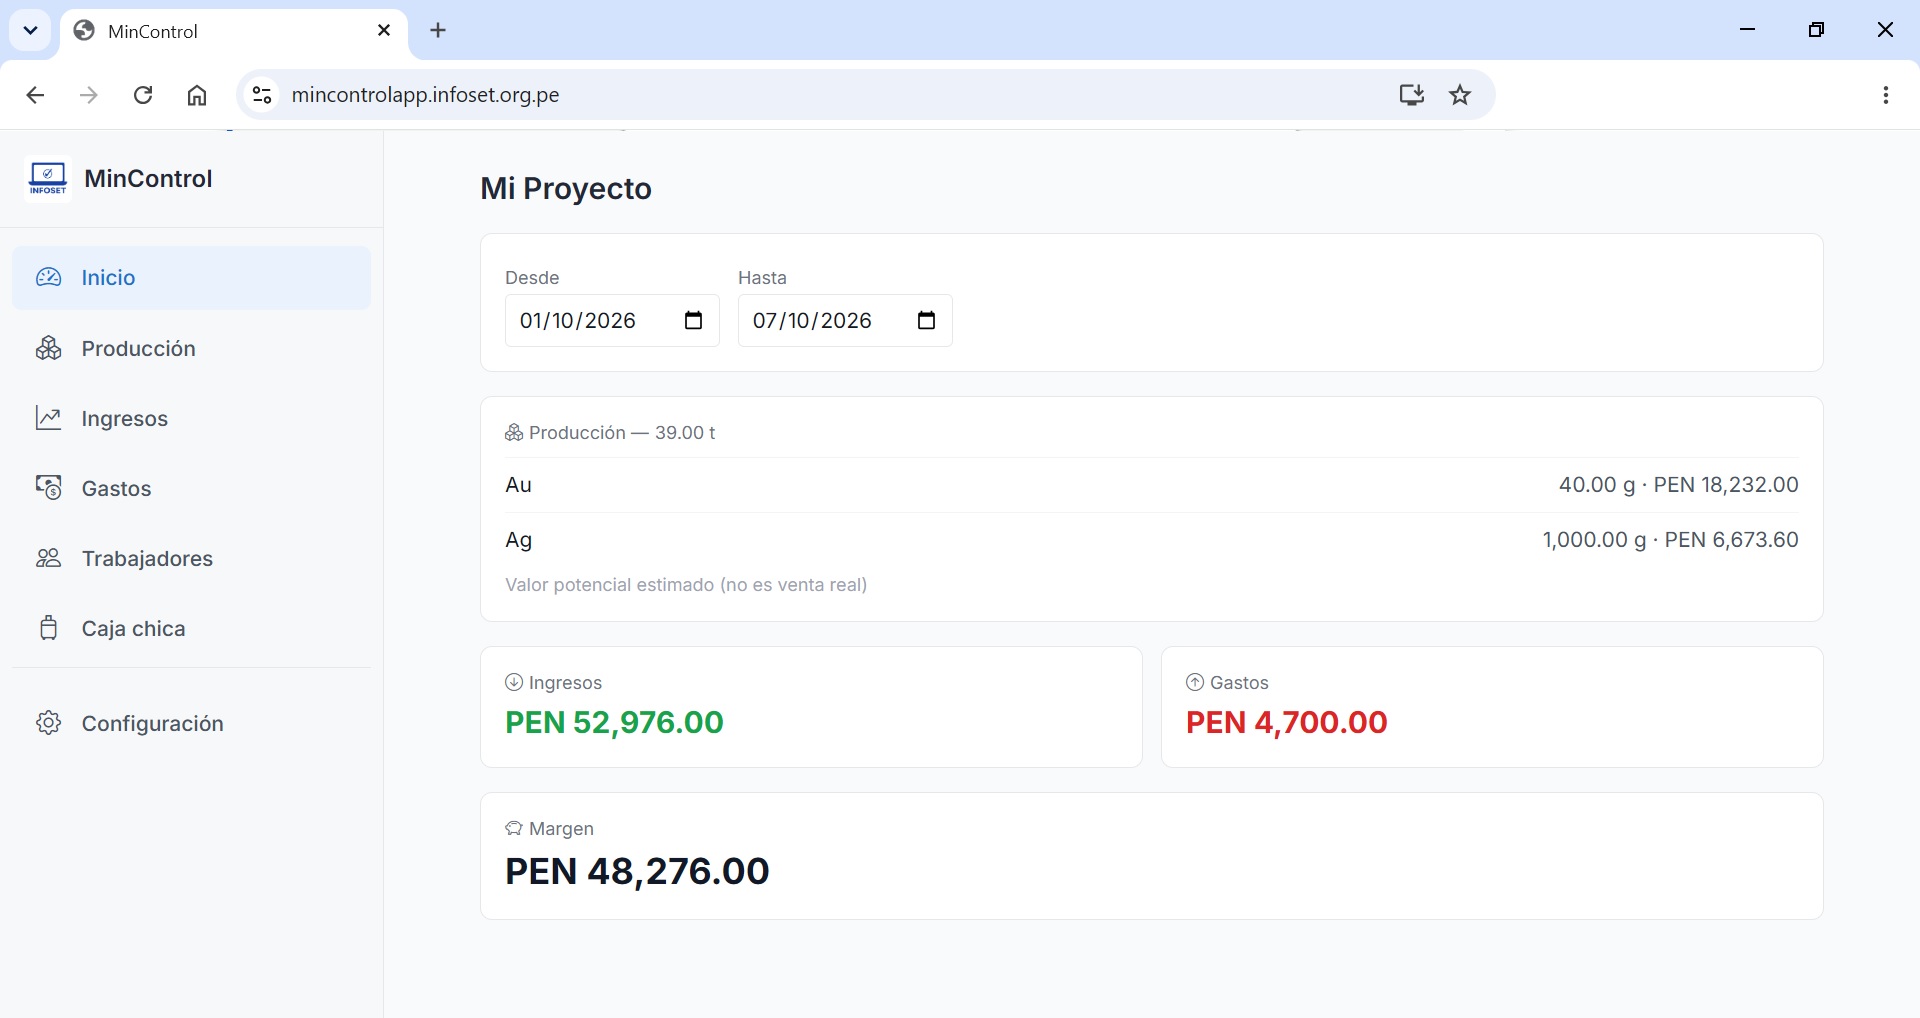Click the Inicio dashboard gauge icon

[x=49, y=278]
